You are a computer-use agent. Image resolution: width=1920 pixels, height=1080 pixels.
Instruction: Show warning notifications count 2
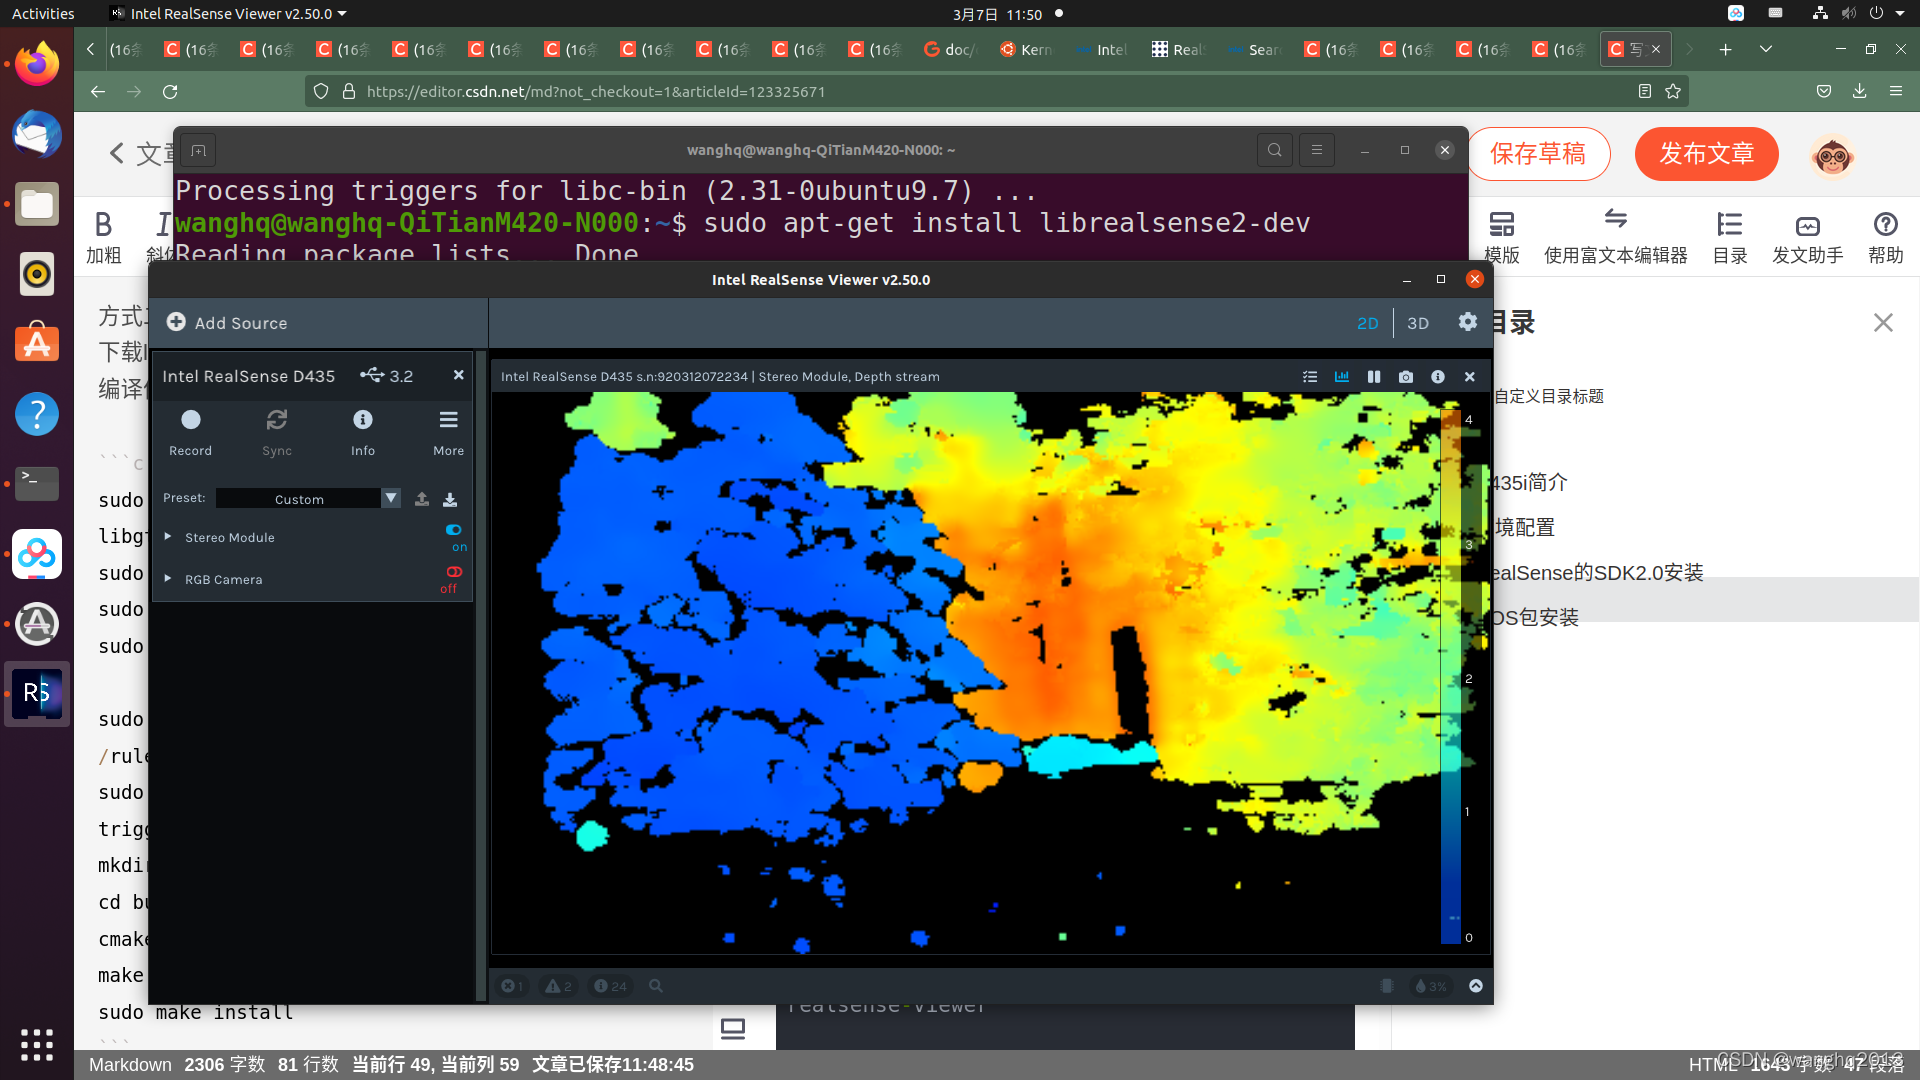pos(558,986)
